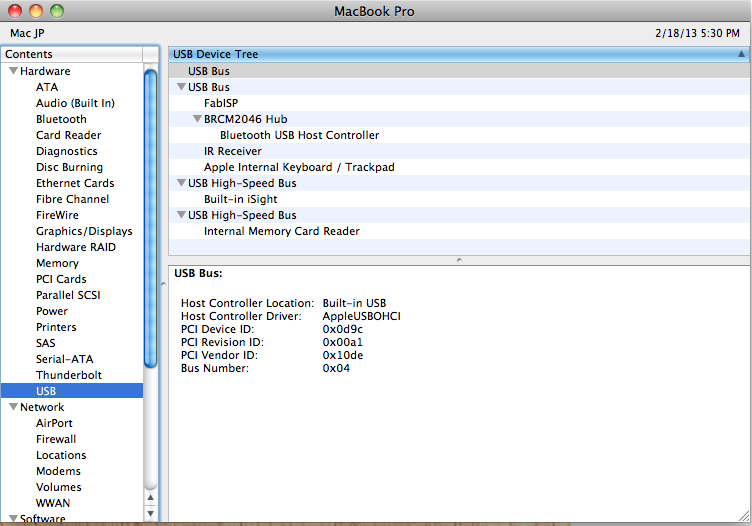Click the sidebar scroll down arrow
The height and width of the screenshot is (526, 752).
pyautogui.click(x=151, y=514)
